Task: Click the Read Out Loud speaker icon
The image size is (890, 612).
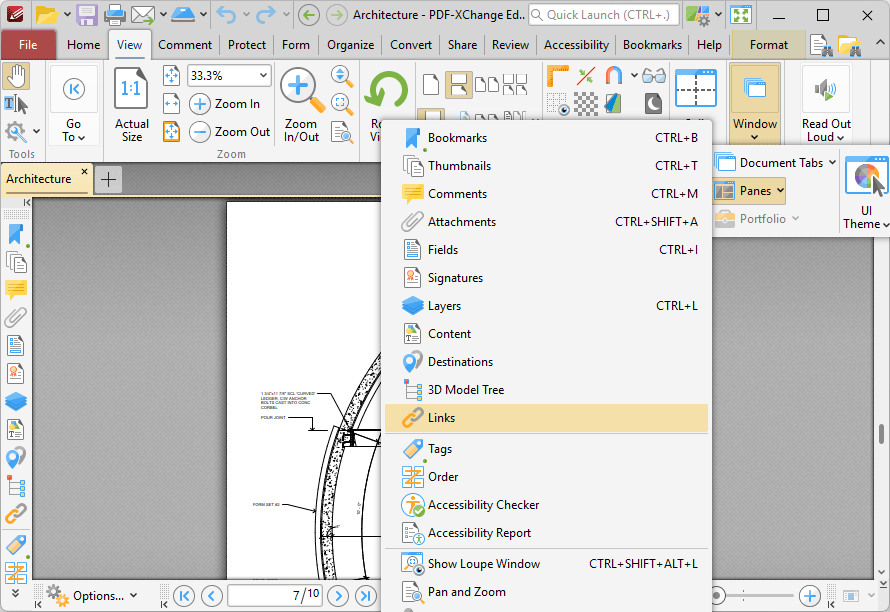Action: click(826, 90)
